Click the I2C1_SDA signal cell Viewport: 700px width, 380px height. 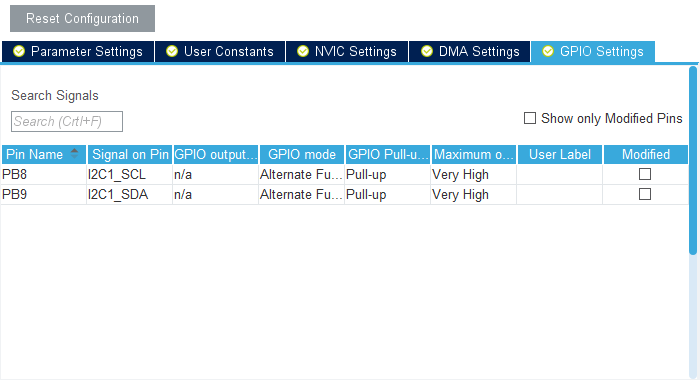coord(129,195)
